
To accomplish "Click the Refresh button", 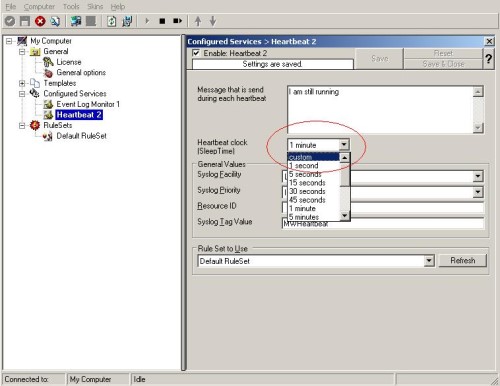I will pyautogui.click(x=463, y=260).
